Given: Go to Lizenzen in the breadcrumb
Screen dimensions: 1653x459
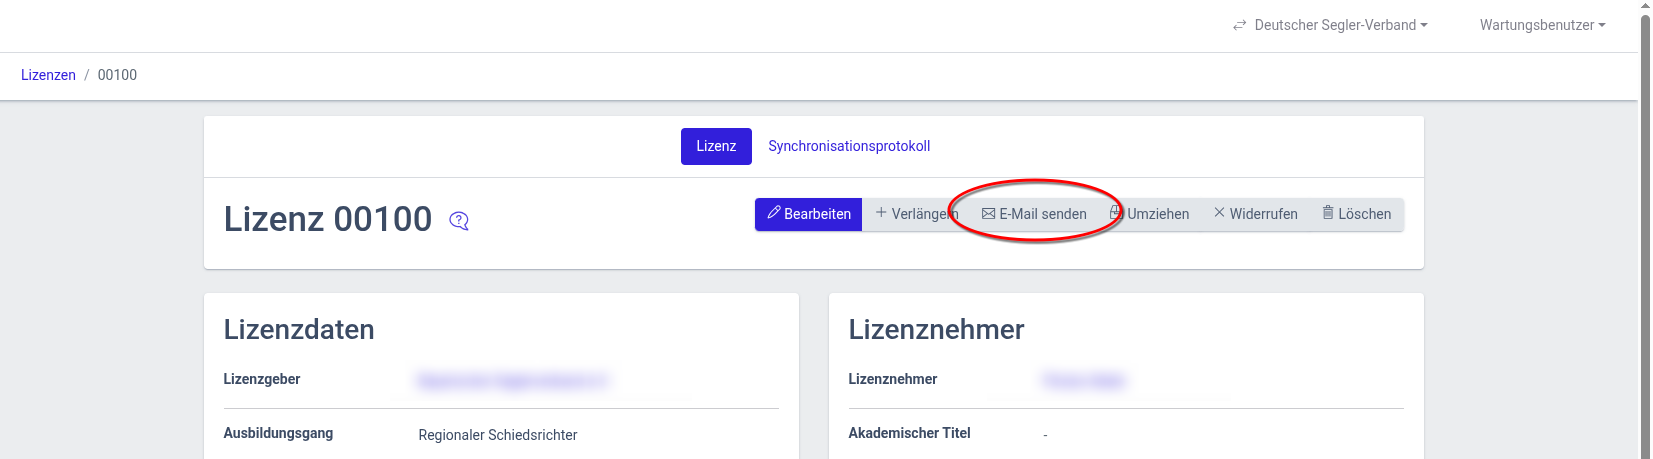Looking at the screenshot, I should pos(48,75).
